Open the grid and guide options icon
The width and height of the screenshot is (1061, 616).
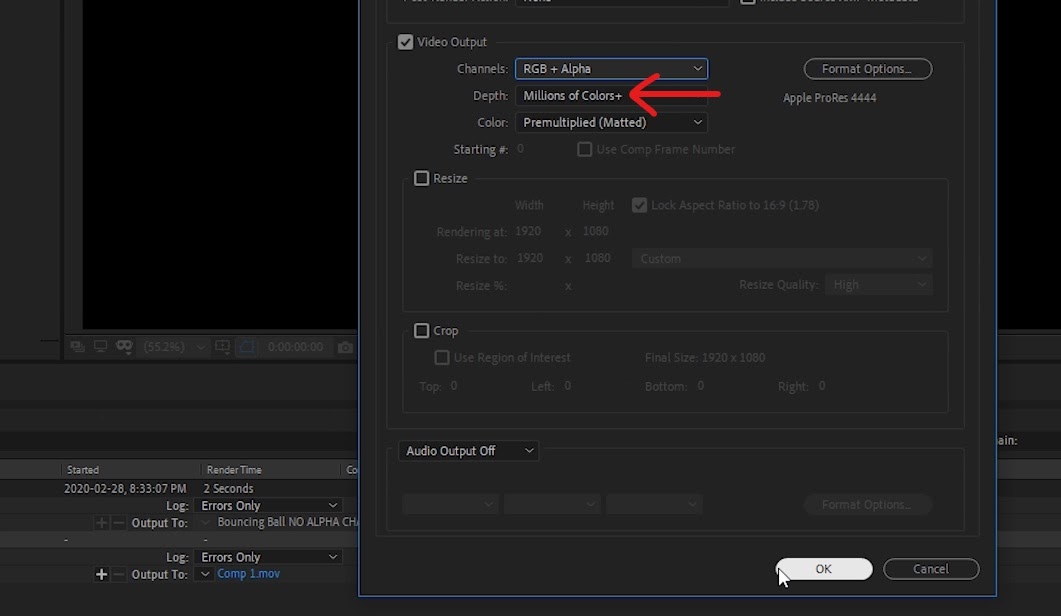(222, 347)
